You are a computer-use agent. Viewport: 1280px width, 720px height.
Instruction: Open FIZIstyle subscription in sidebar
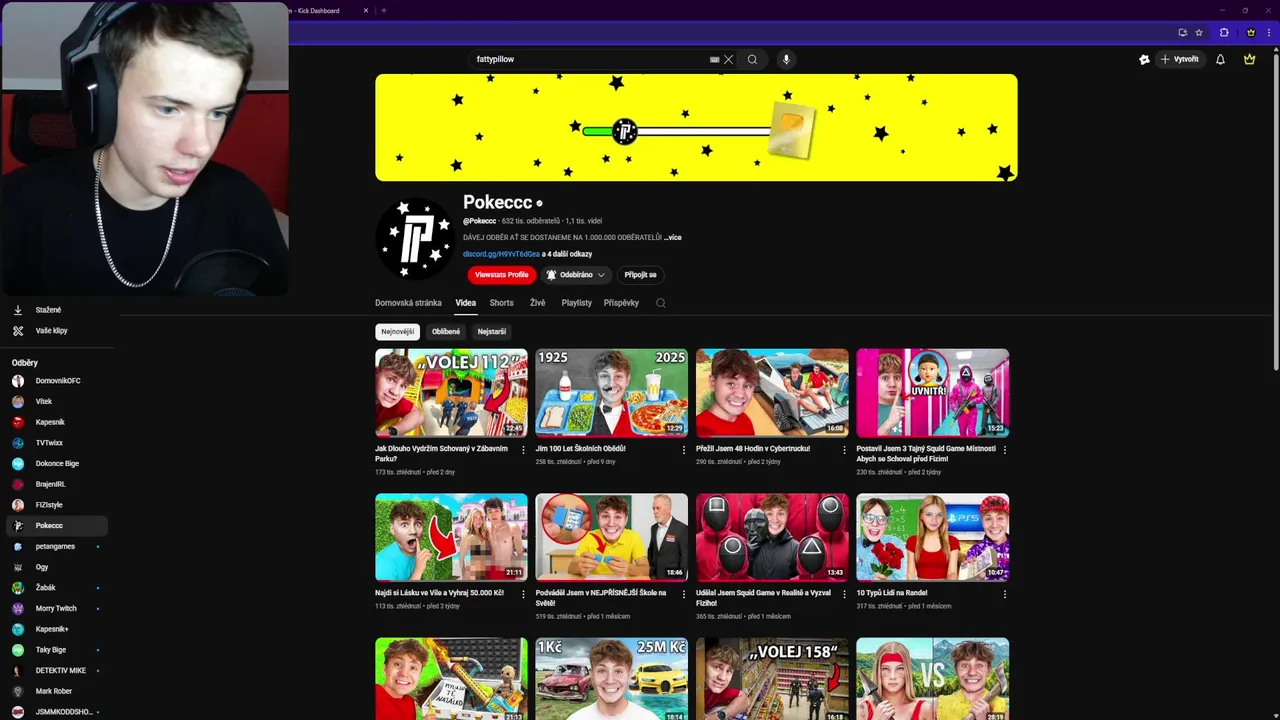pos(57,505)
